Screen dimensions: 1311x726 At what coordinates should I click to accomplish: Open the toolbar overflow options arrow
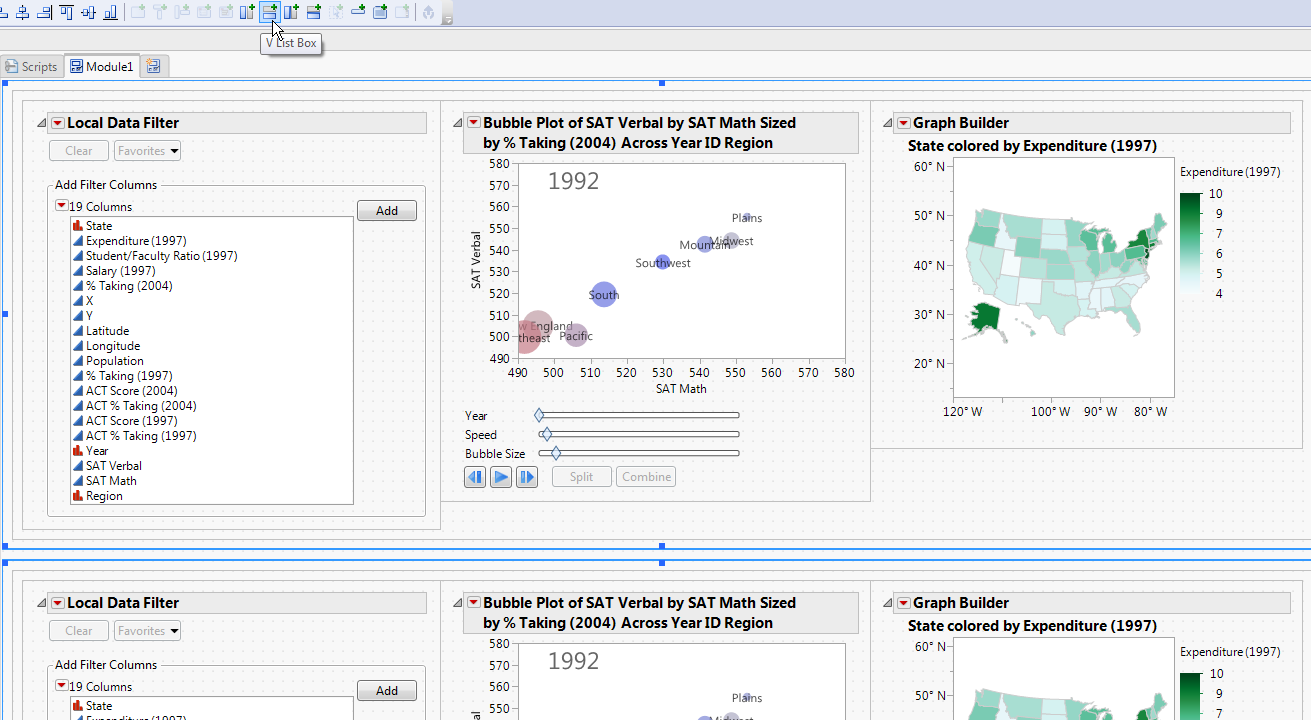pos(447,19)
